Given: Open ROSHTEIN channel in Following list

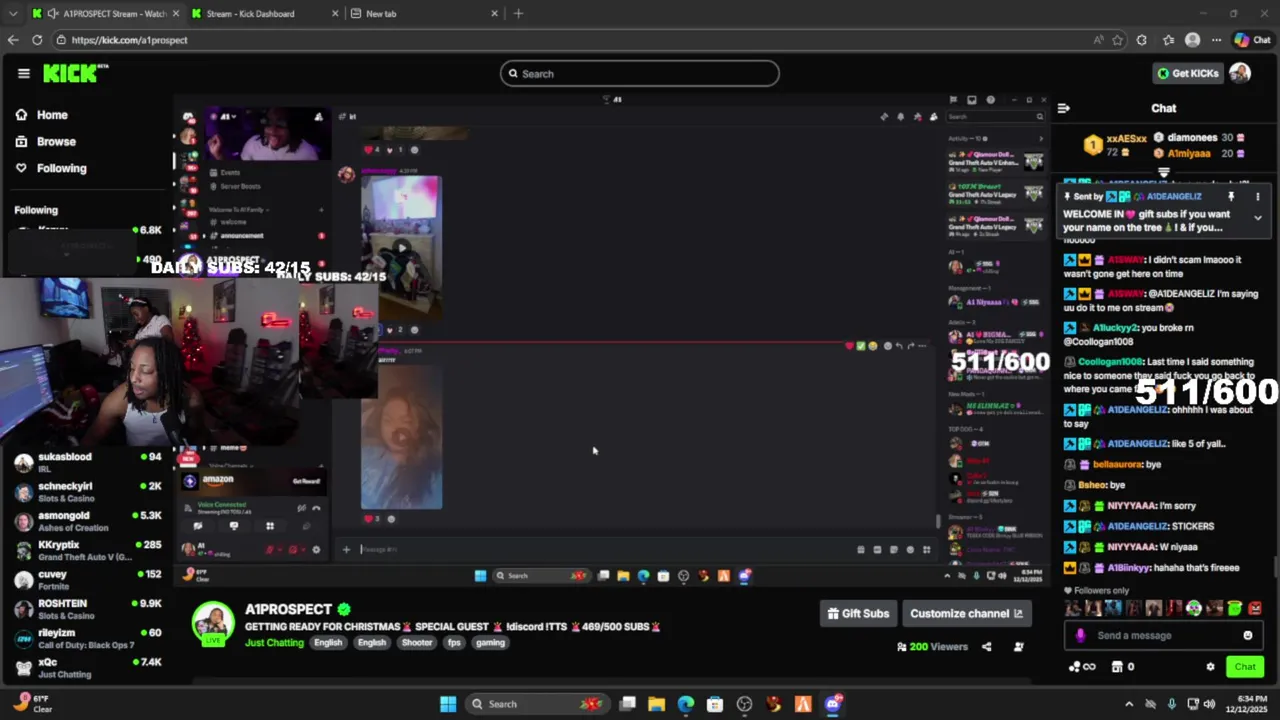Looking at the screenshot, I should click(87, 609).
